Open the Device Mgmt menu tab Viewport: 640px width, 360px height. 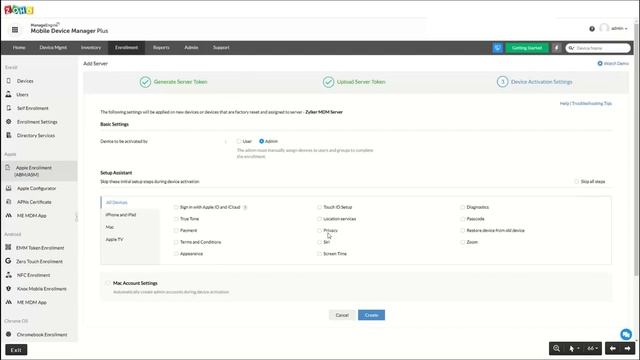pos(53,48)
